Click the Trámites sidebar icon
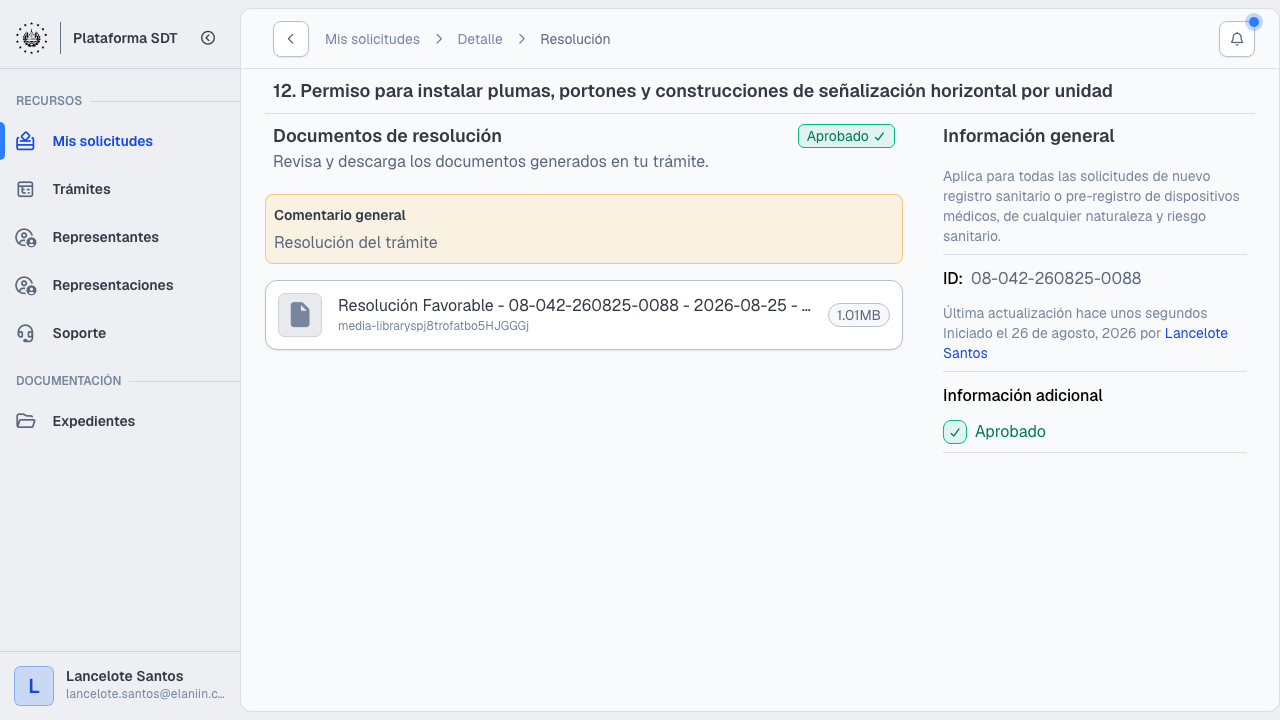 pos(26,189)
